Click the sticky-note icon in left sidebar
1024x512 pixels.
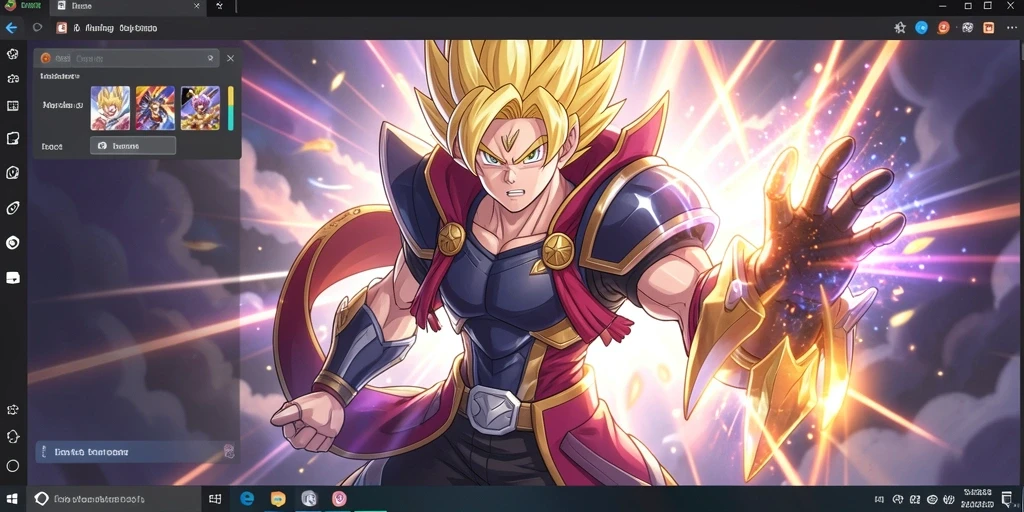click(12, 138)
